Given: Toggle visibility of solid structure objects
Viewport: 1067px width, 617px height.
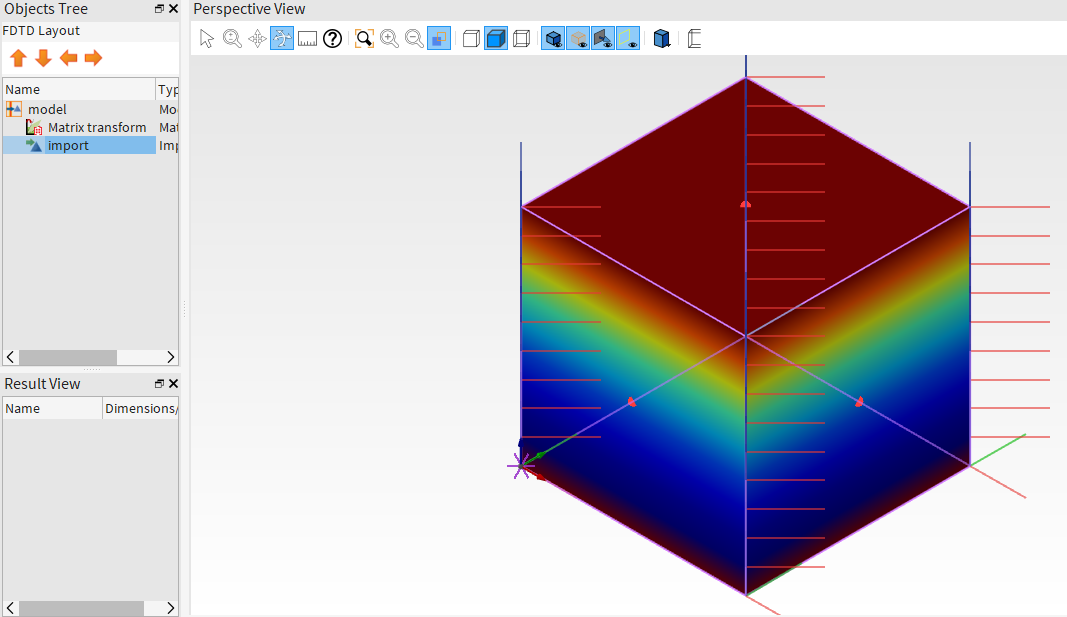Looking at the screenshot, I should click(553, 39).
